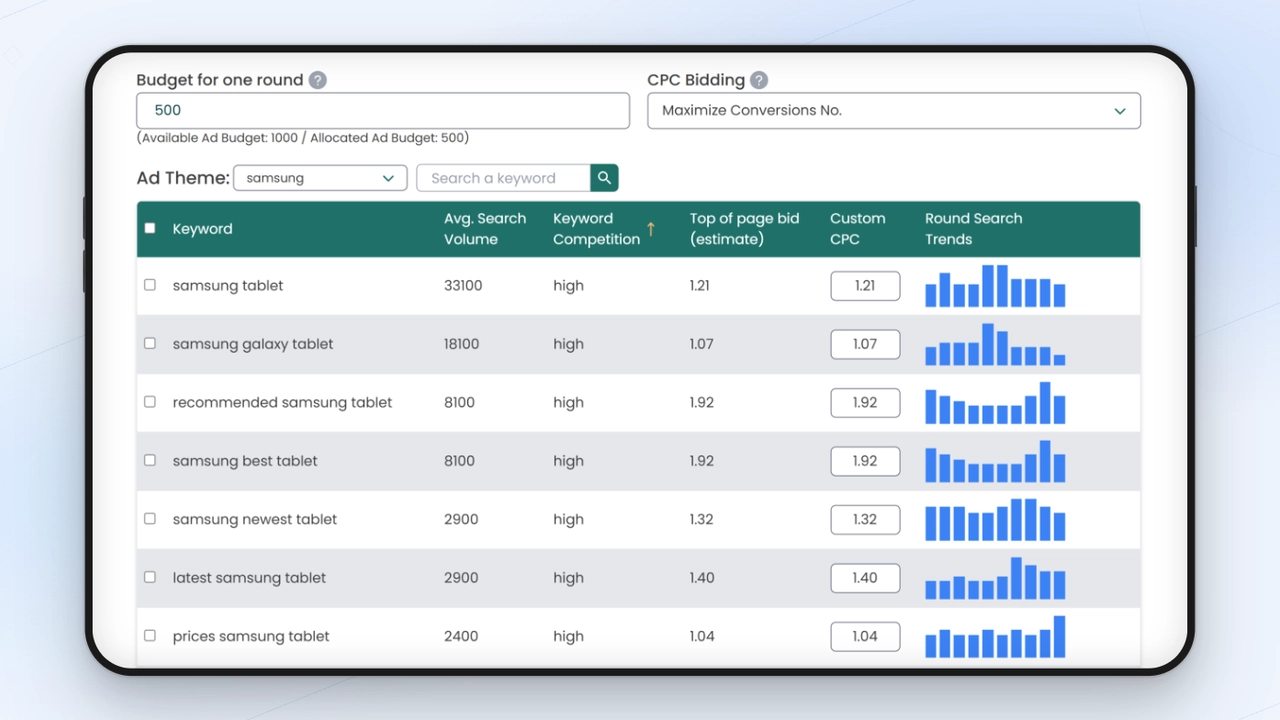Screen dimensions: 1280x720
Task: Click the Top of page bid header
Action: (744, 229)
